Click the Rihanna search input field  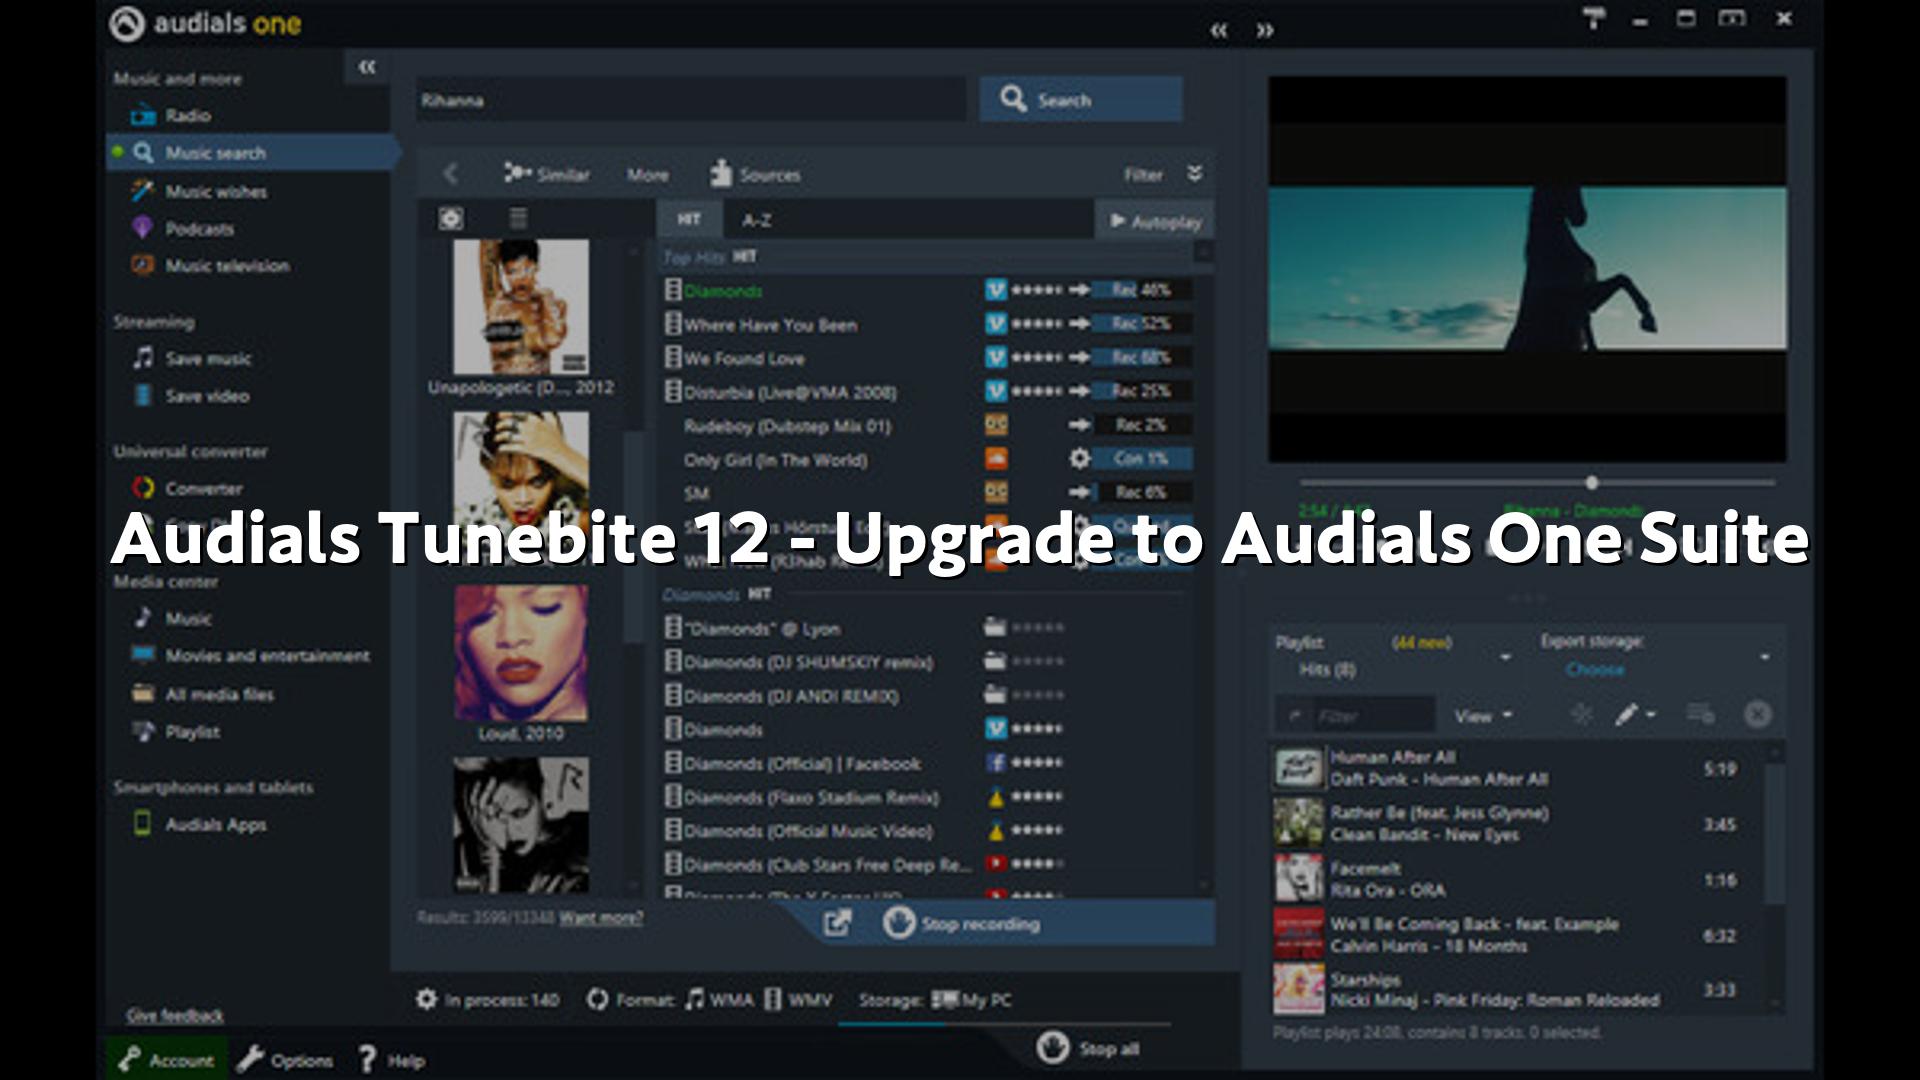click(690, 100)
